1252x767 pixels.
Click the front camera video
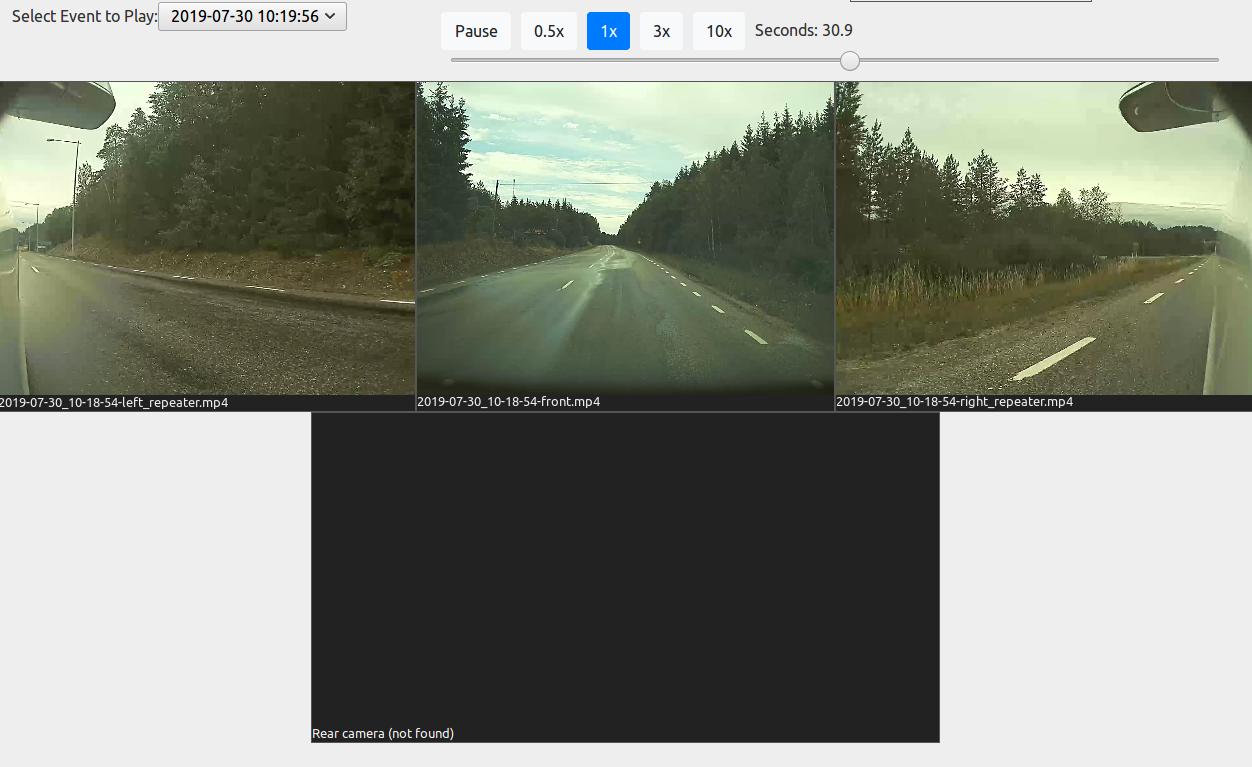[625, 238]
